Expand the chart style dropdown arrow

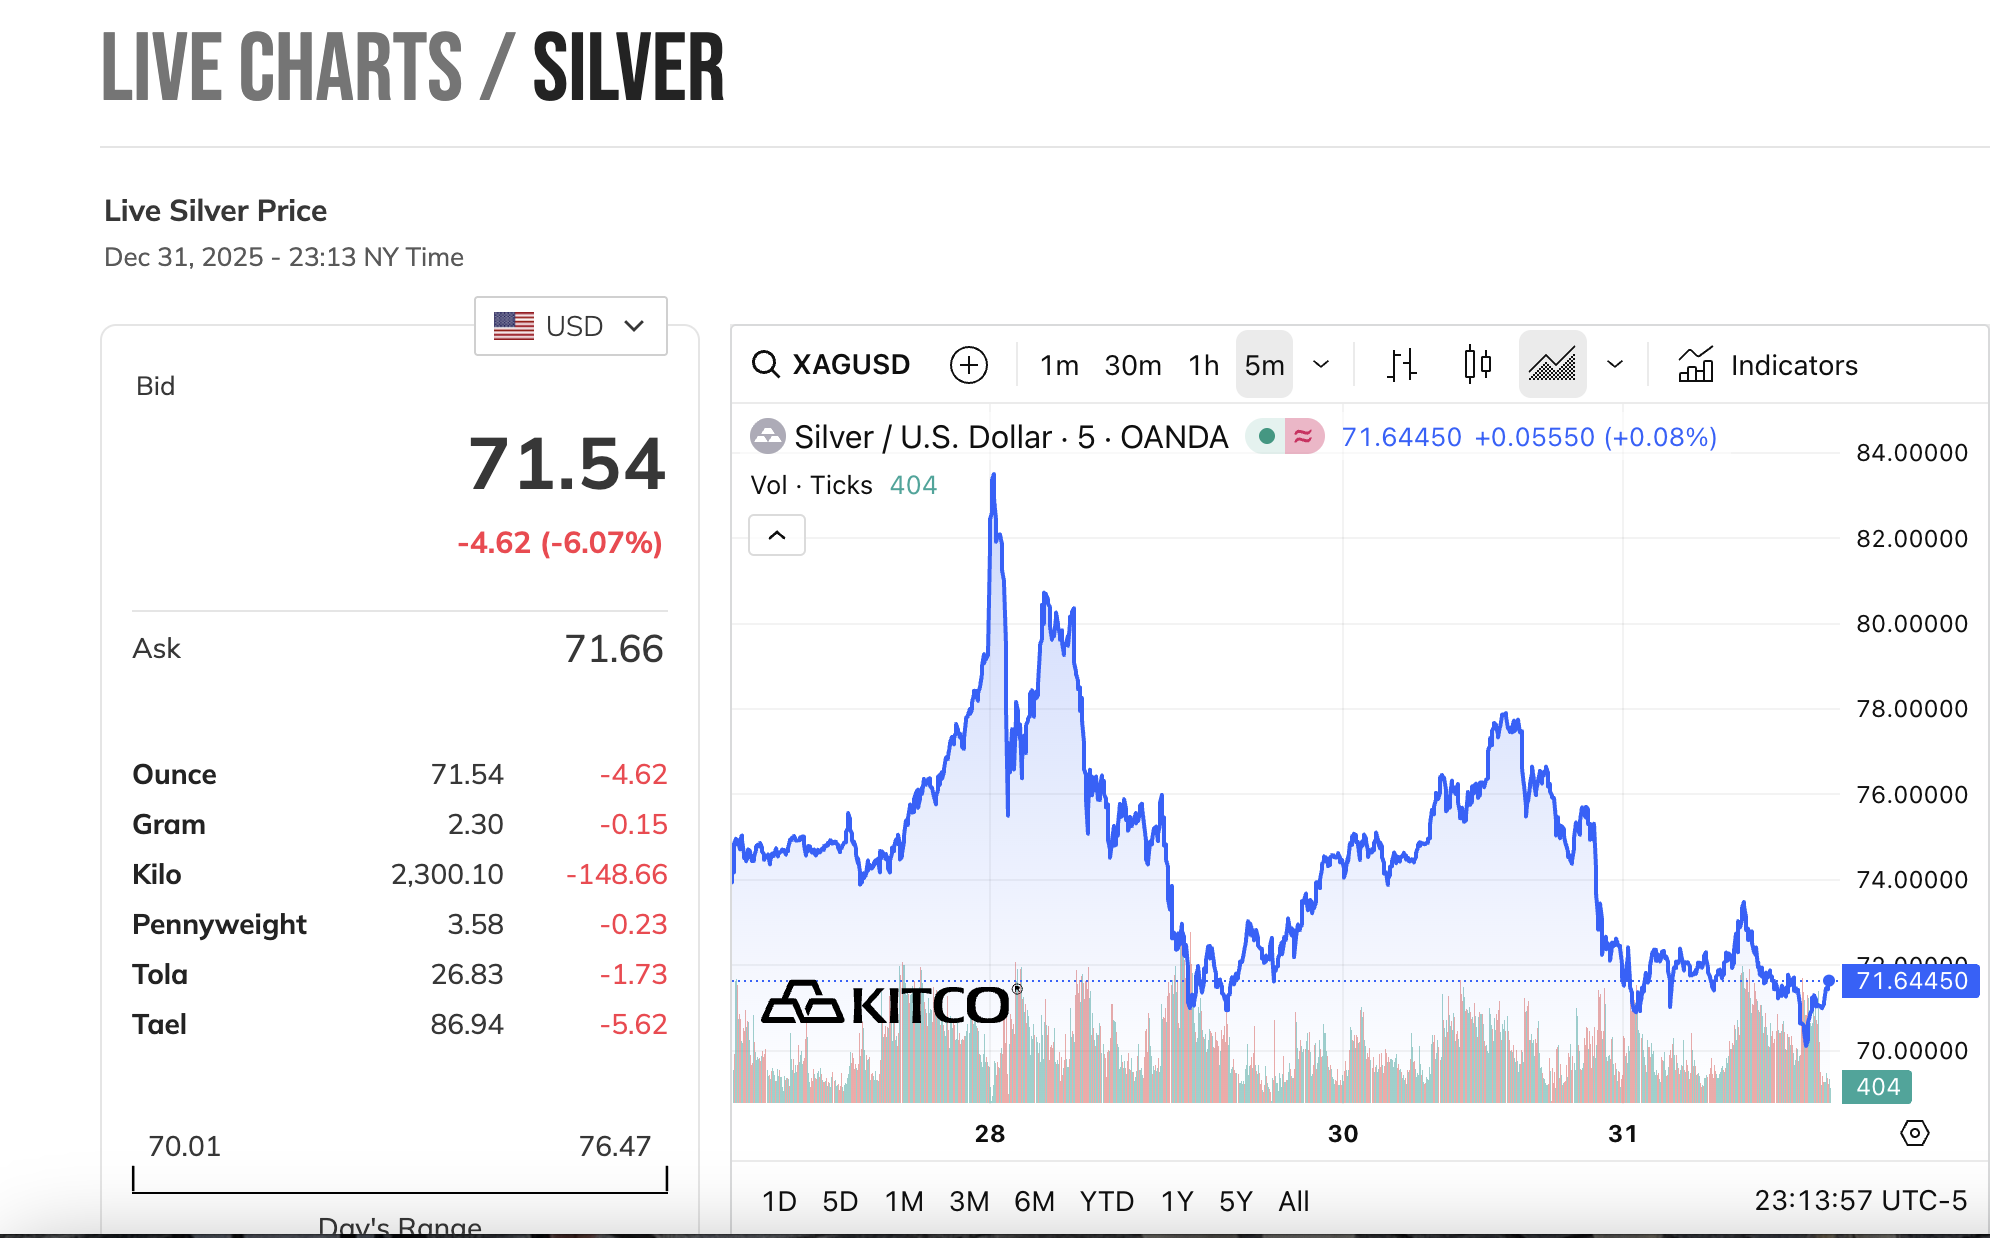pos(1615,365)
